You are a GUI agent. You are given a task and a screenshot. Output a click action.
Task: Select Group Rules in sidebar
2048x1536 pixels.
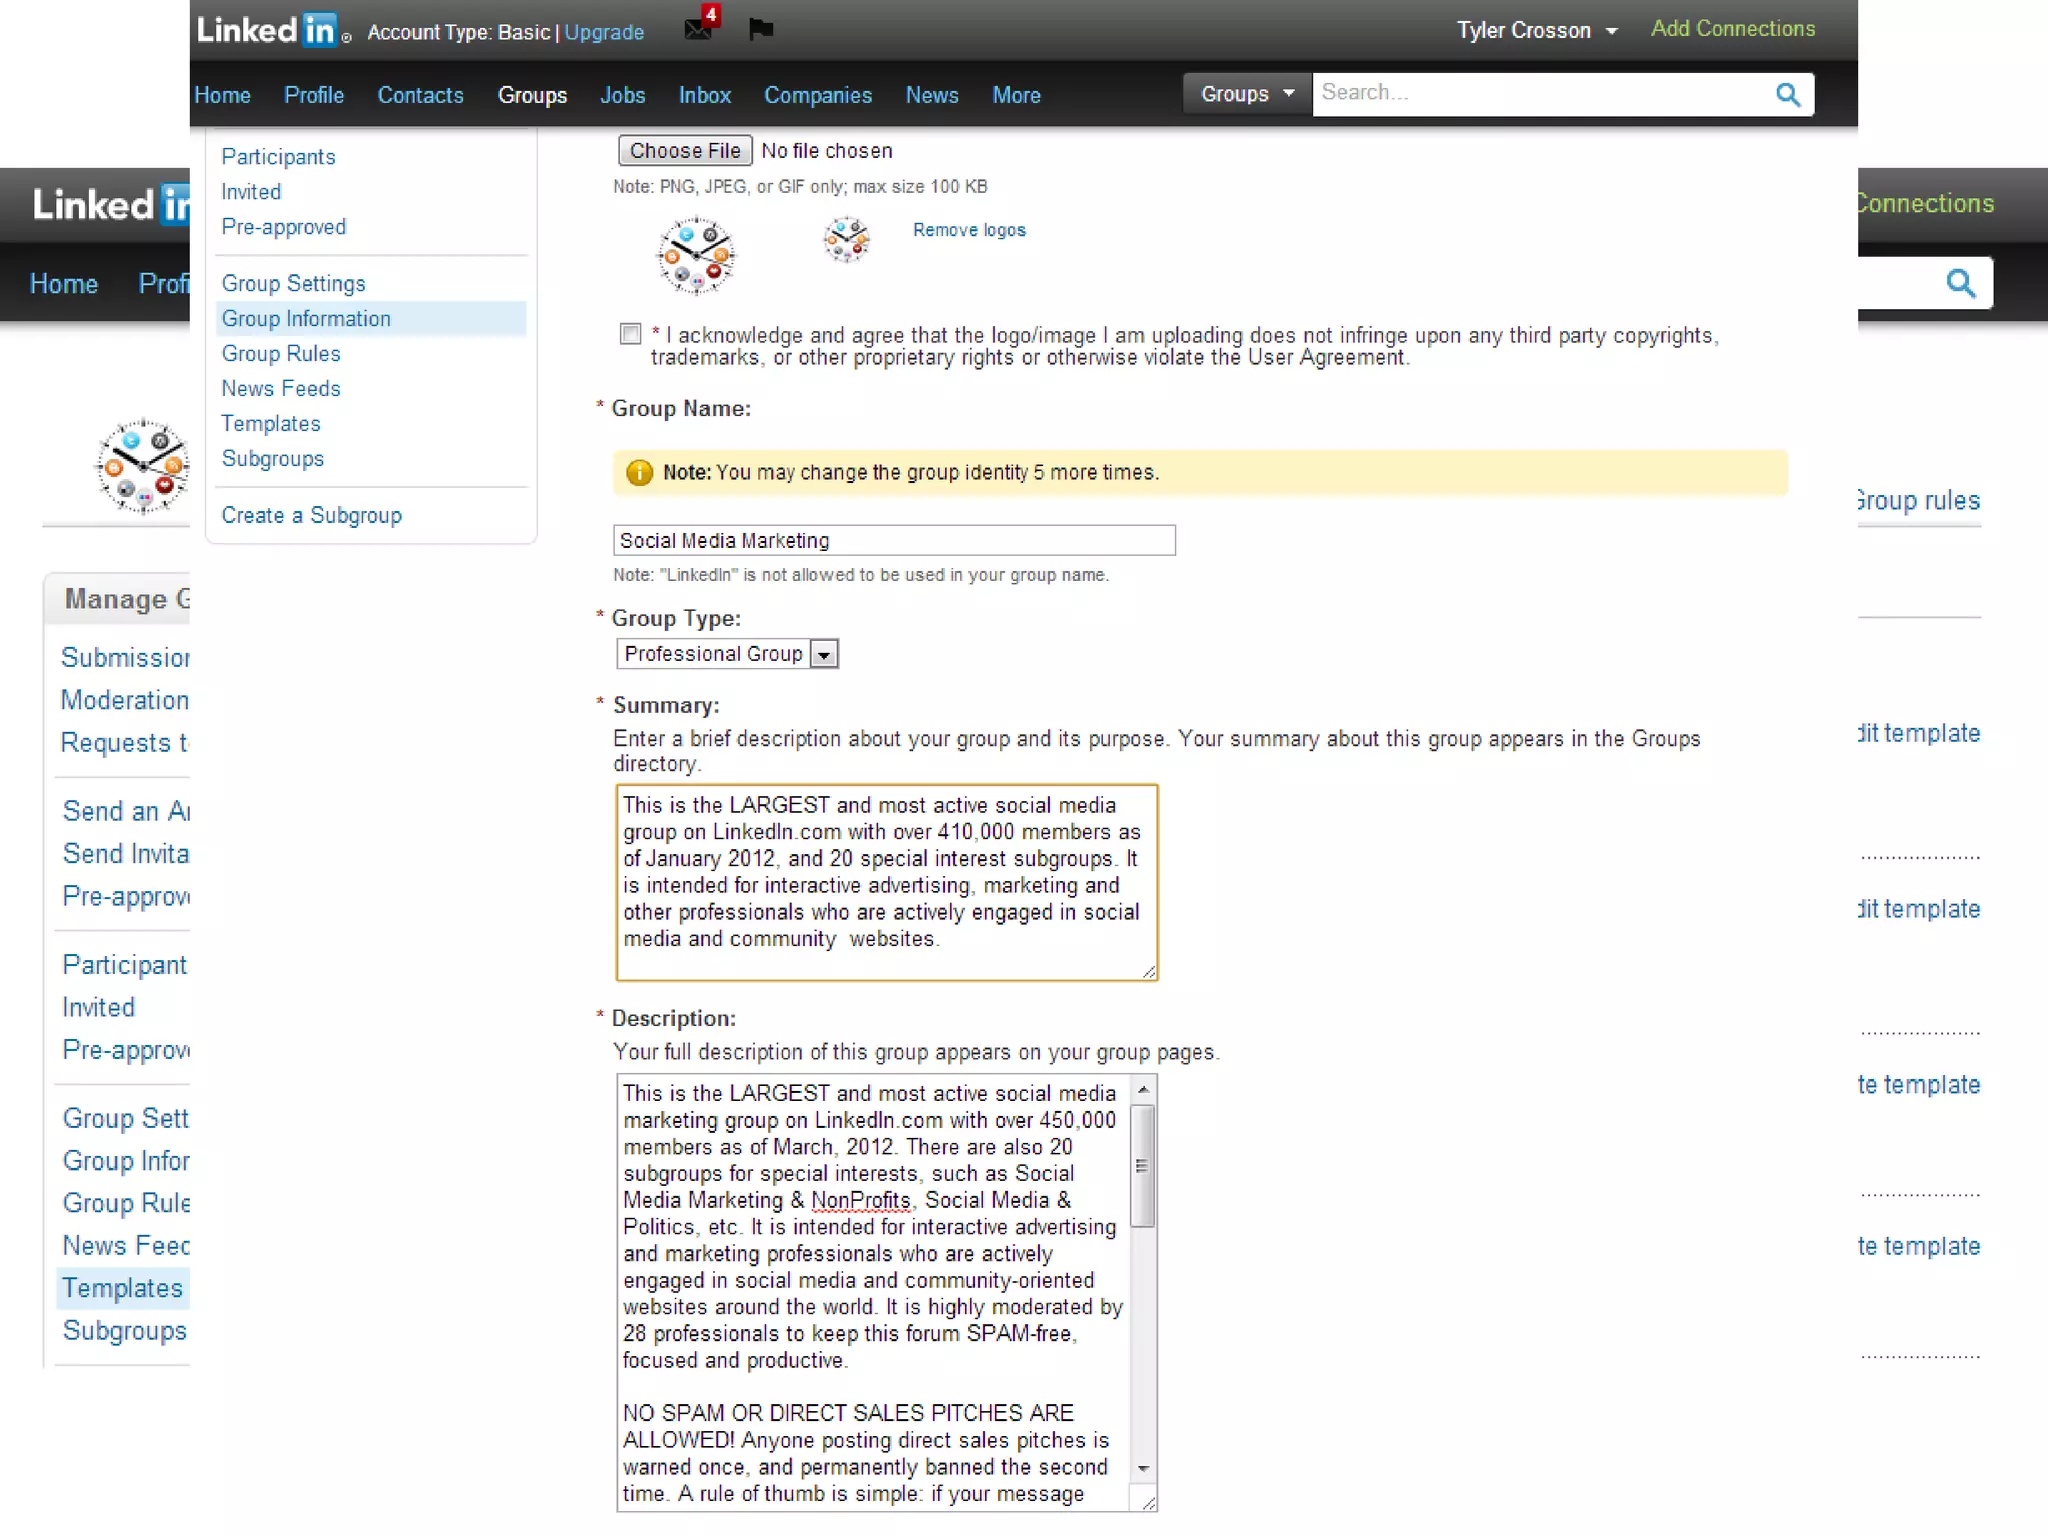click(x=281, y=354)
